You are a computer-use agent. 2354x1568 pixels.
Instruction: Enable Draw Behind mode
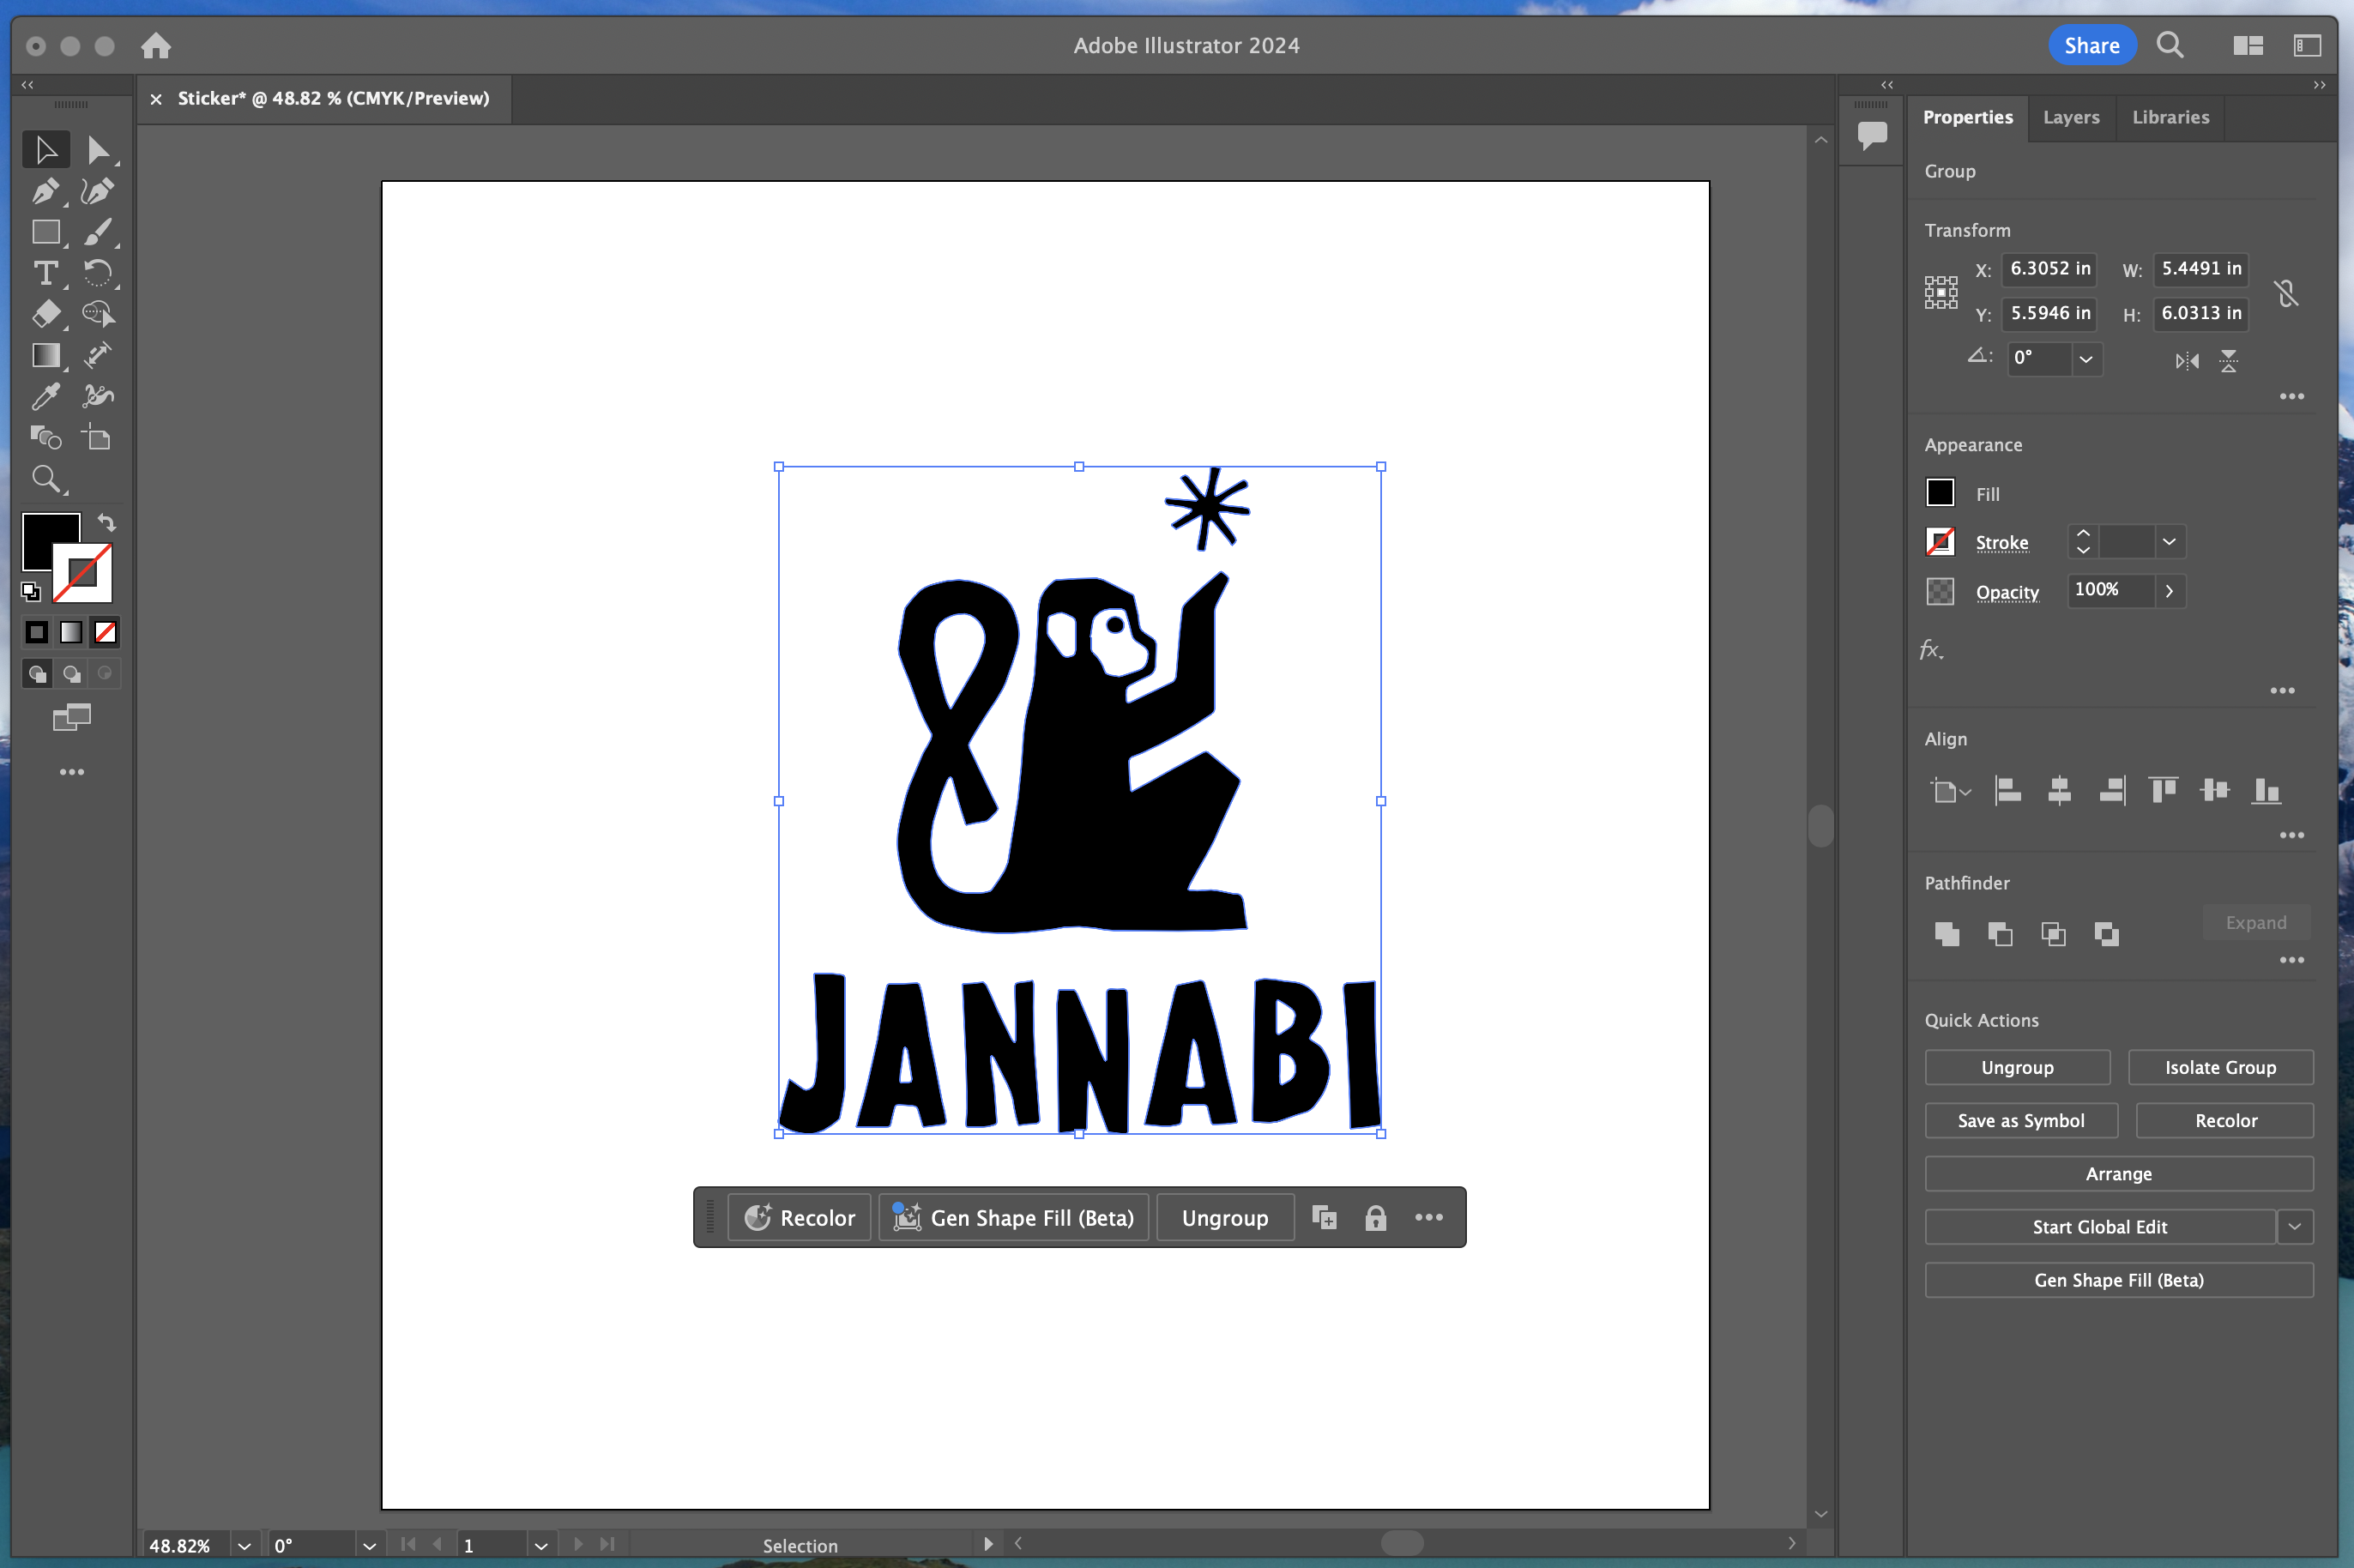pos(71,674)
